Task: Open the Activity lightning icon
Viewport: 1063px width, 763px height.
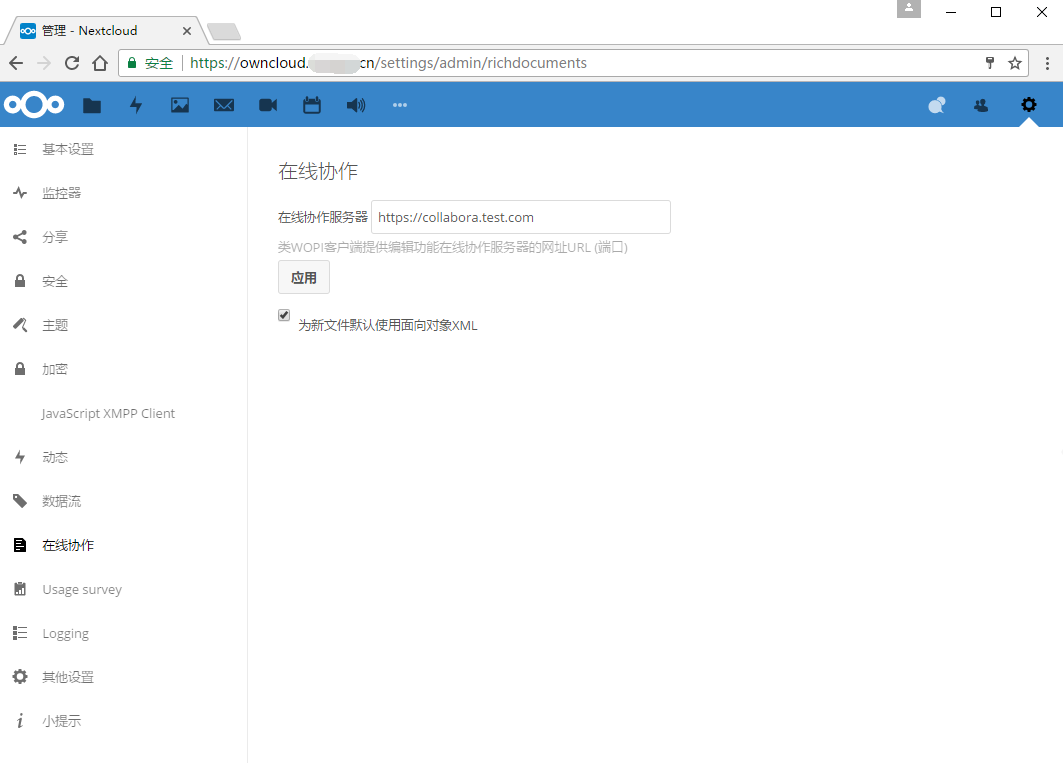Action: [136, 104]
